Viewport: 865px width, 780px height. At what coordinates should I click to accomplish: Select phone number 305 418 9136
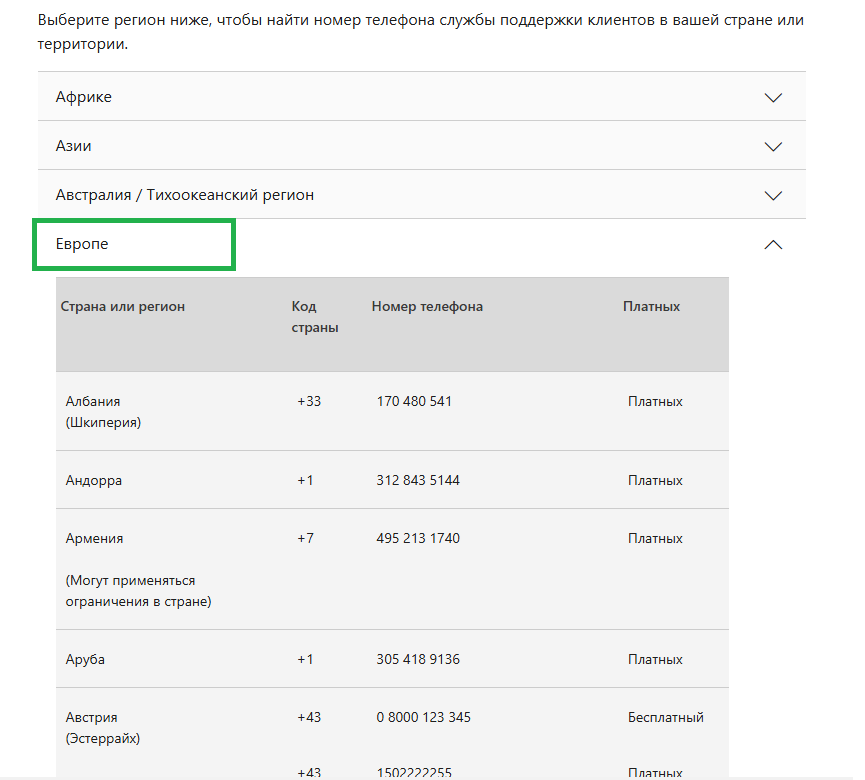[418, 659]
